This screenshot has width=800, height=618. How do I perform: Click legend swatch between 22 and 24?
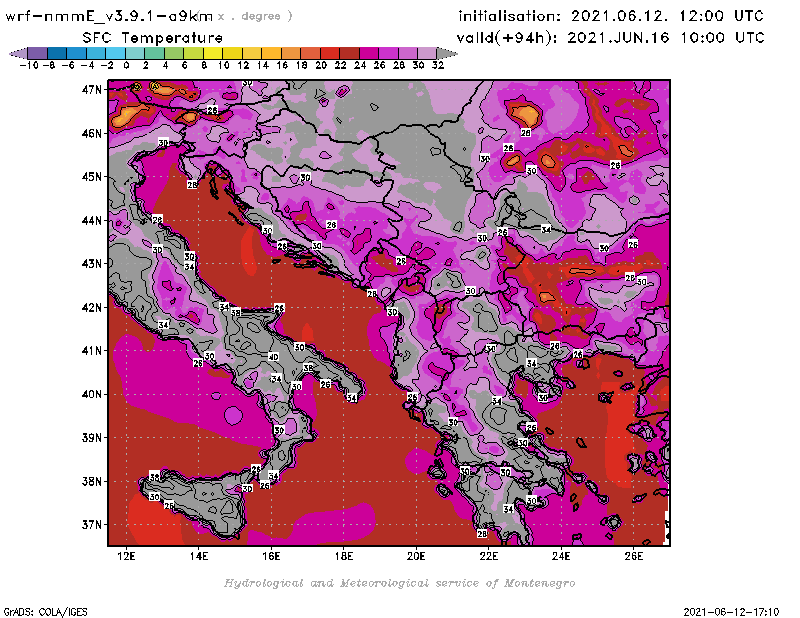349,53
